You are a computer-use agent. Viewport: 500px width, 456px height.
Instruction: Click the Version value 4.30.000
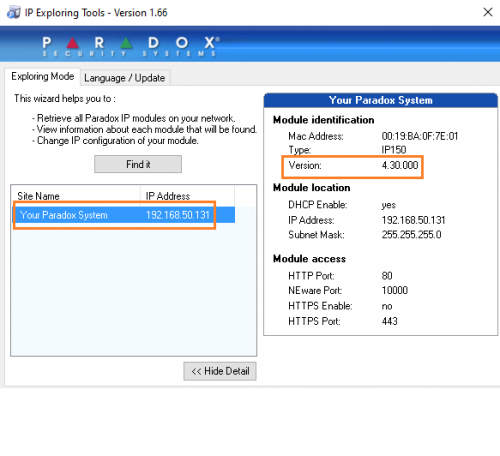(x=400, y=165)
